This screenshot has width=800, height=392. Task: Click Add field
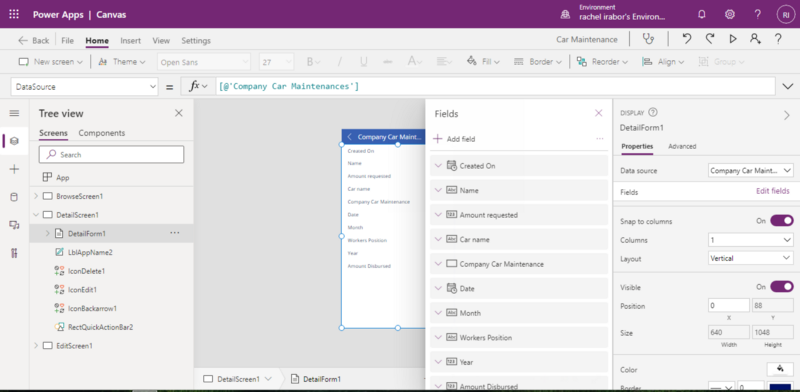(x=454, y=139)
